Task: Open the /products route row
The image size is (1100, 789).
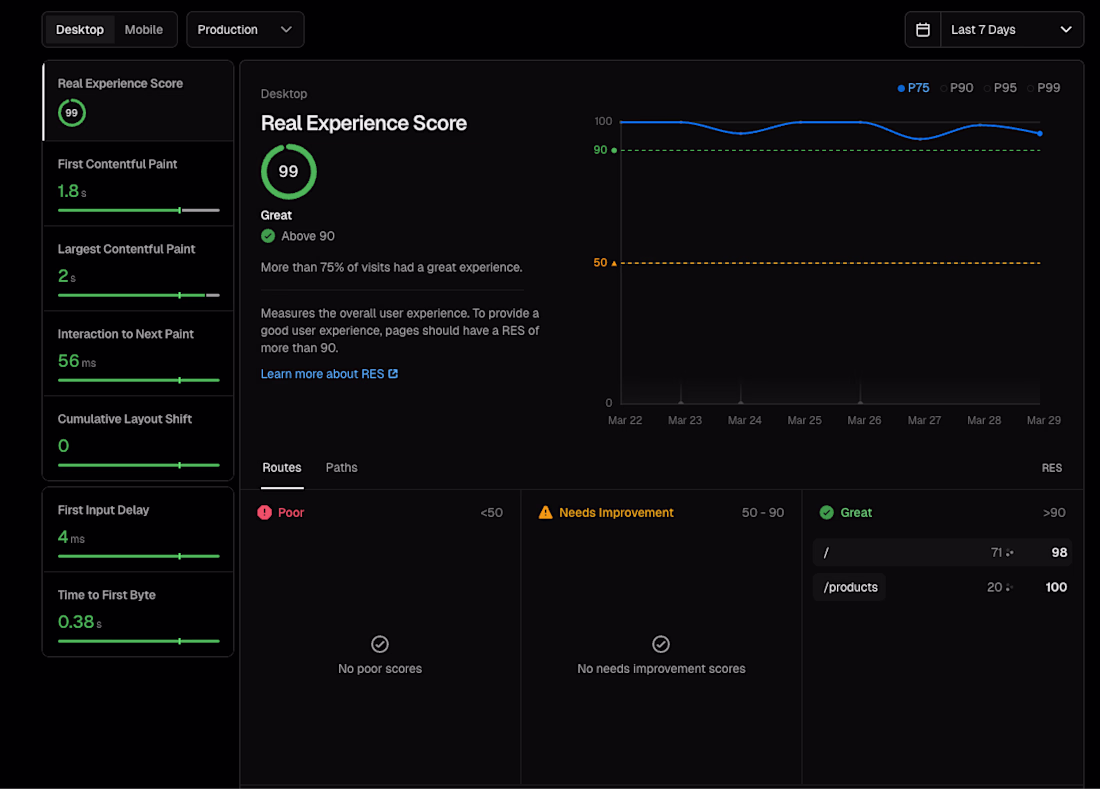Action: coord(850,587)
